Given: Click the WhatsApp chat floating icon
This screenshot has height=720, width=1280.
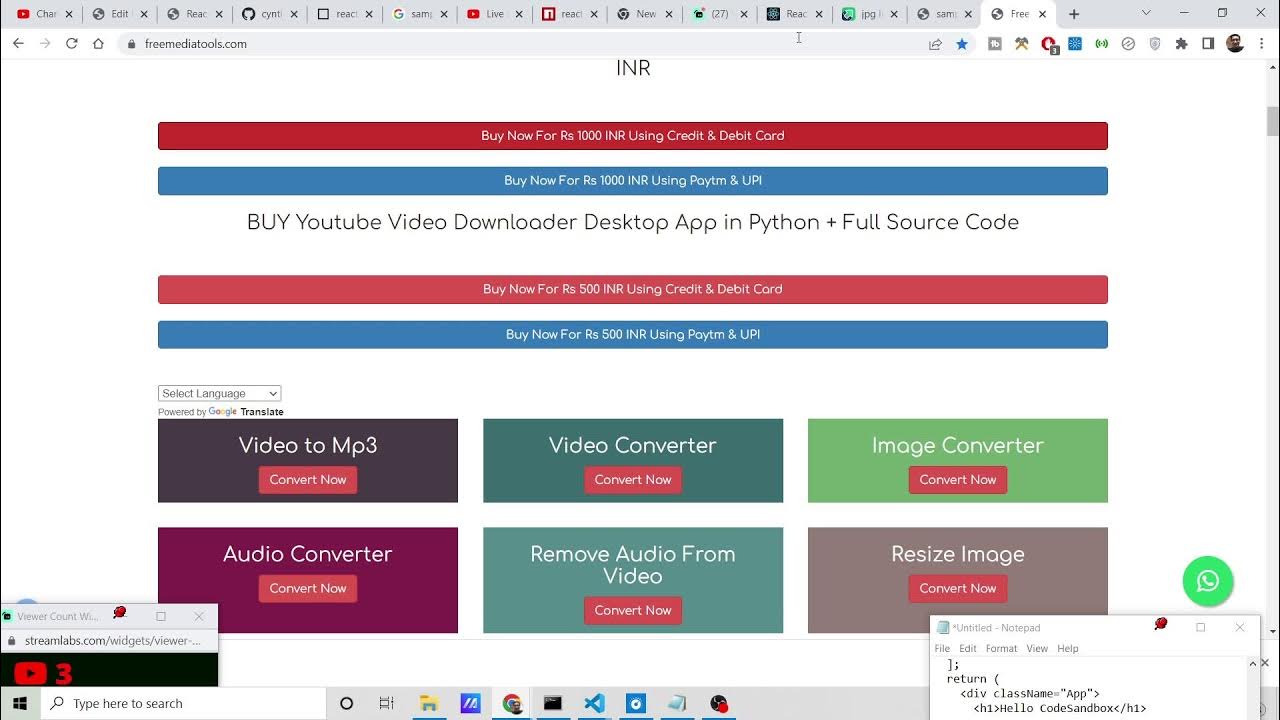Looking at the screenshot, I should coord(1207,581).
